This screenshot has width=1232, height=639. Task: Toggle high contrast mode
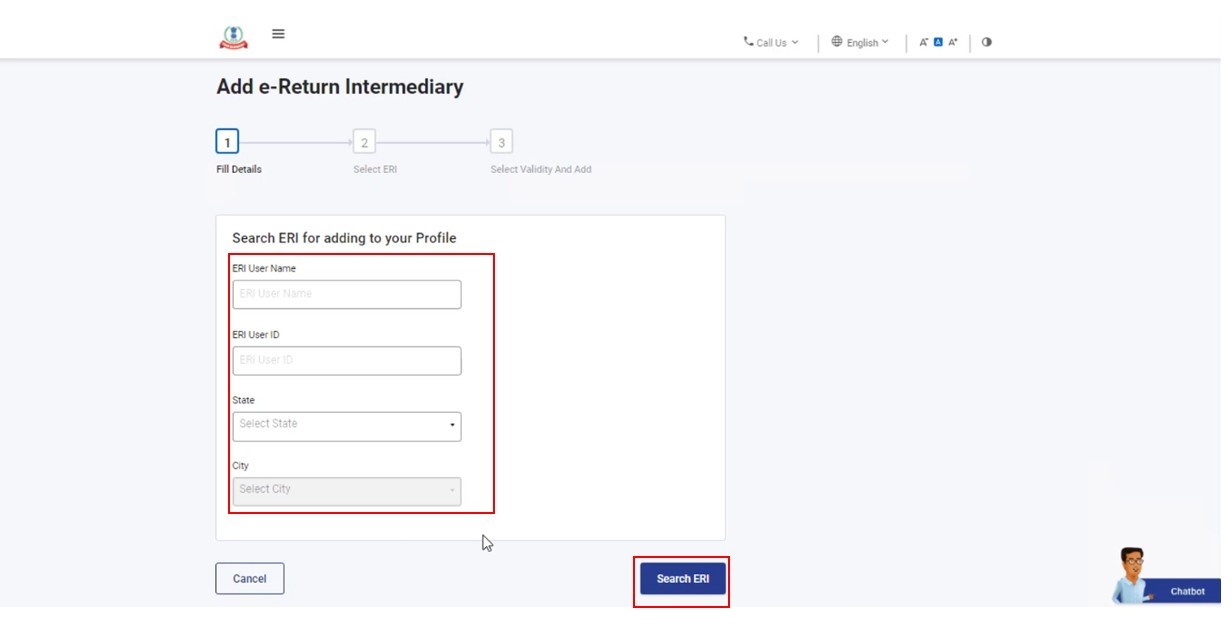coord(986,42)
